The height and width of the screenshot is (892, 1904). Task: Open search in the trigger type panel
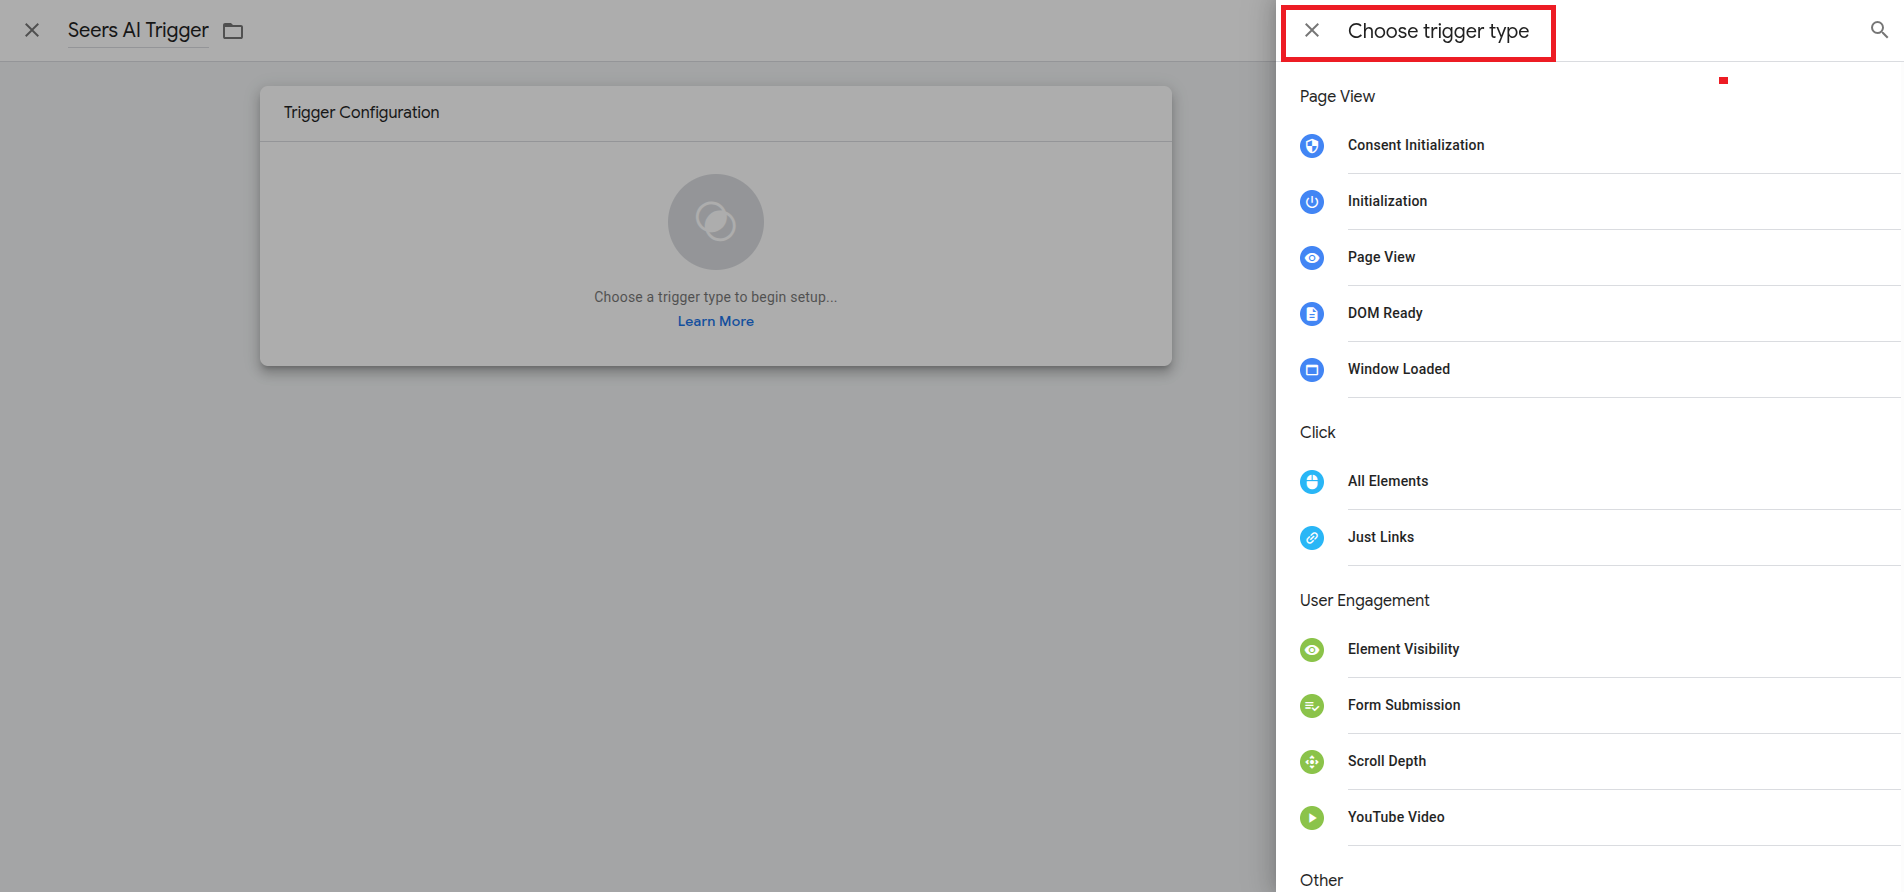point(1879,30)
